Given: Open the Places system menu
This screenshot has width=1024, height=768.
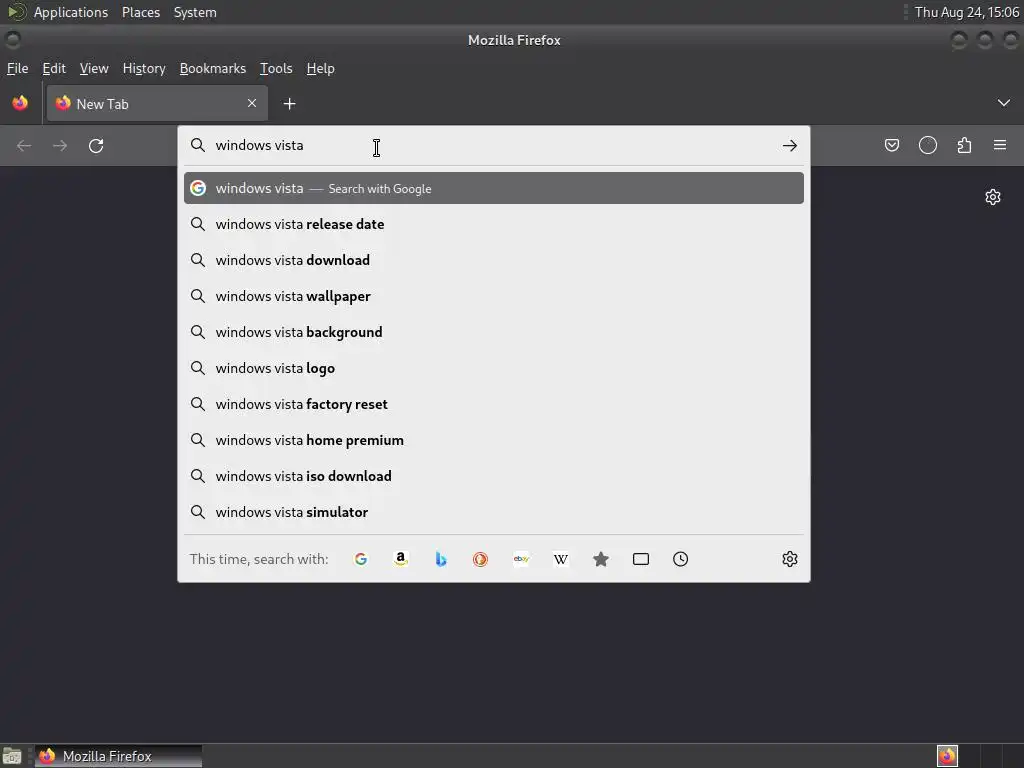Looking at the screenshot, I should [141, 12].
